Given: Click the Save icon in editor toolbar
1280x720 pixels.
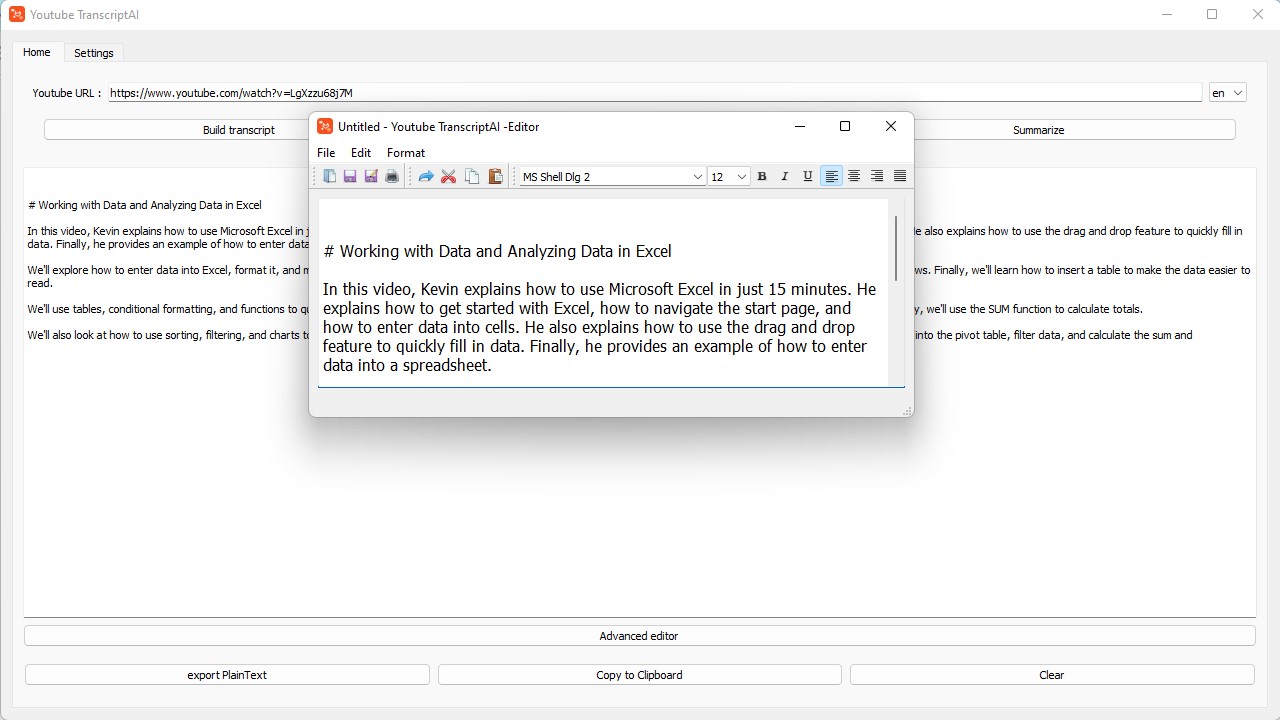Looking at the screenshot, I should point(350,177).
